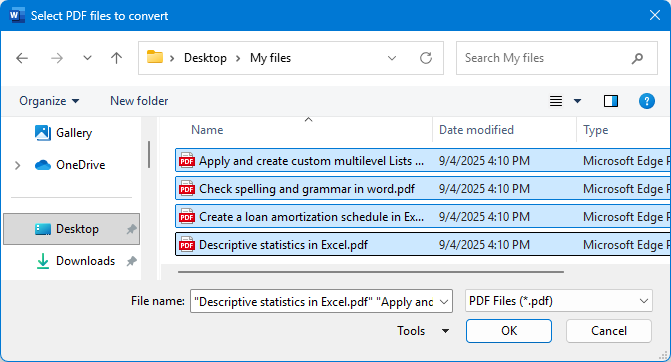Open the File name dropdown arrow
This screenshot has height=362, width=671.
click(444, 302)
